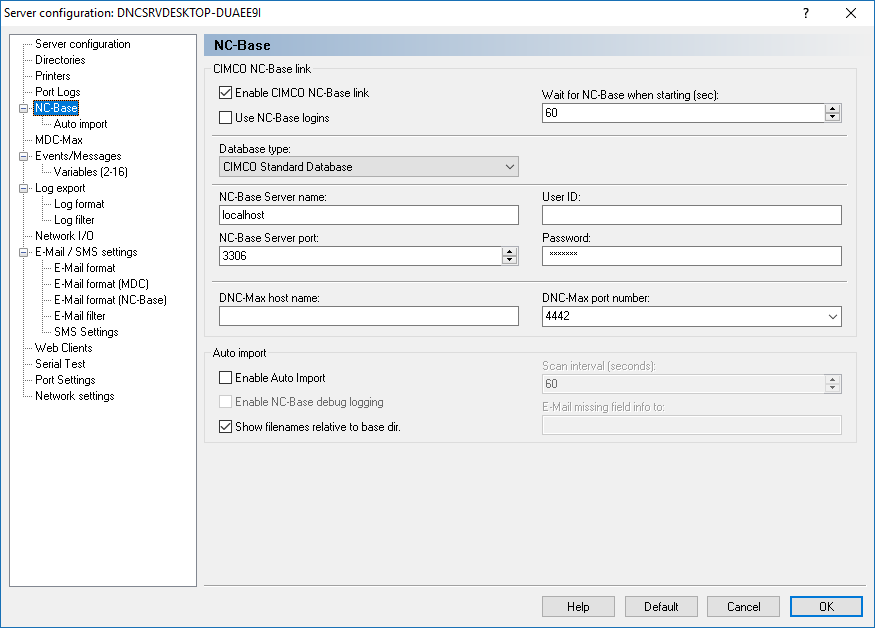Viewport: 875px width, 628px height.
Task: Toggle Show filenames relative to base dir
Action: click(225, 426)
